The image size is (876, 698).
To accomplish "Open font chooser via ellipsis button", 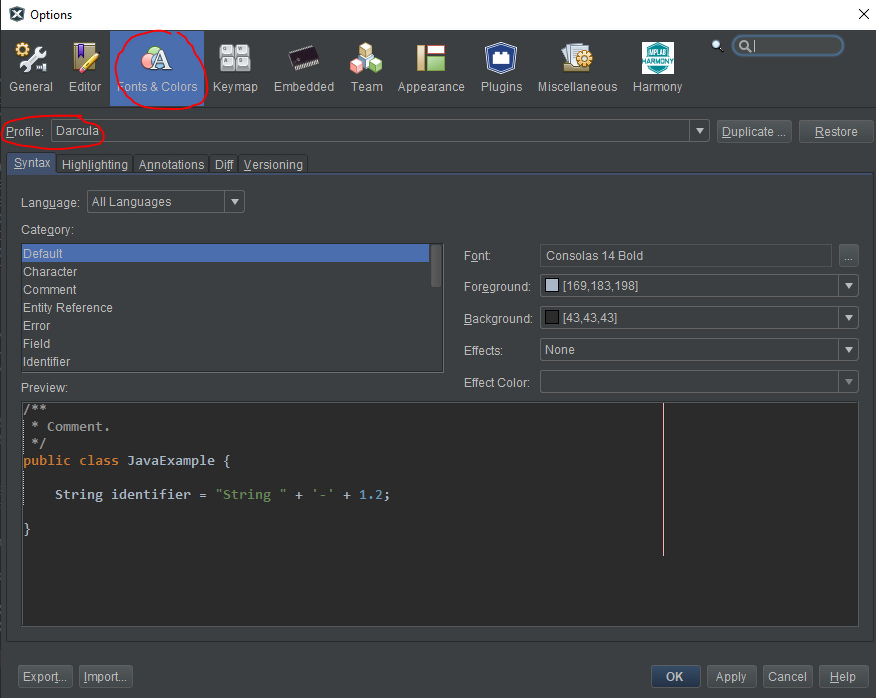I will click(x=848, y=256).
